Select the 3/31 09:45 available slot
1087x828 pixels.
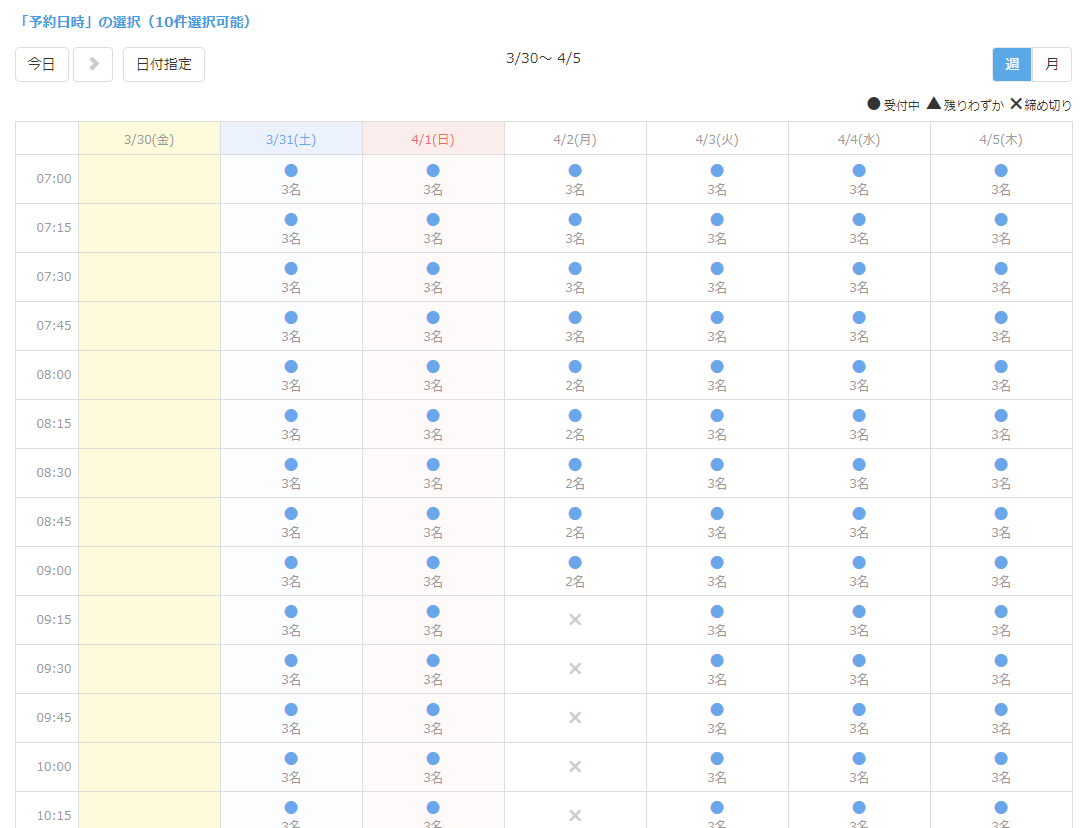tap(291, 718)
